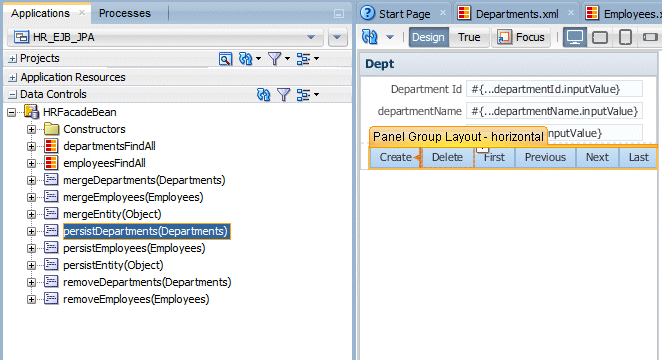
Task: Refresh the Data Controls panel
Action: pos(263,95)
